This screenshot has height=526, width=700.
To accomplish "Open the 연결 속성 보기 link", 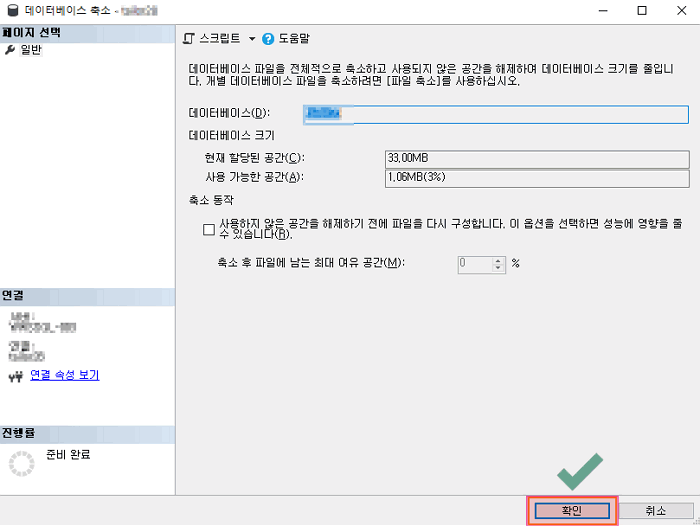I will point(65,375).
